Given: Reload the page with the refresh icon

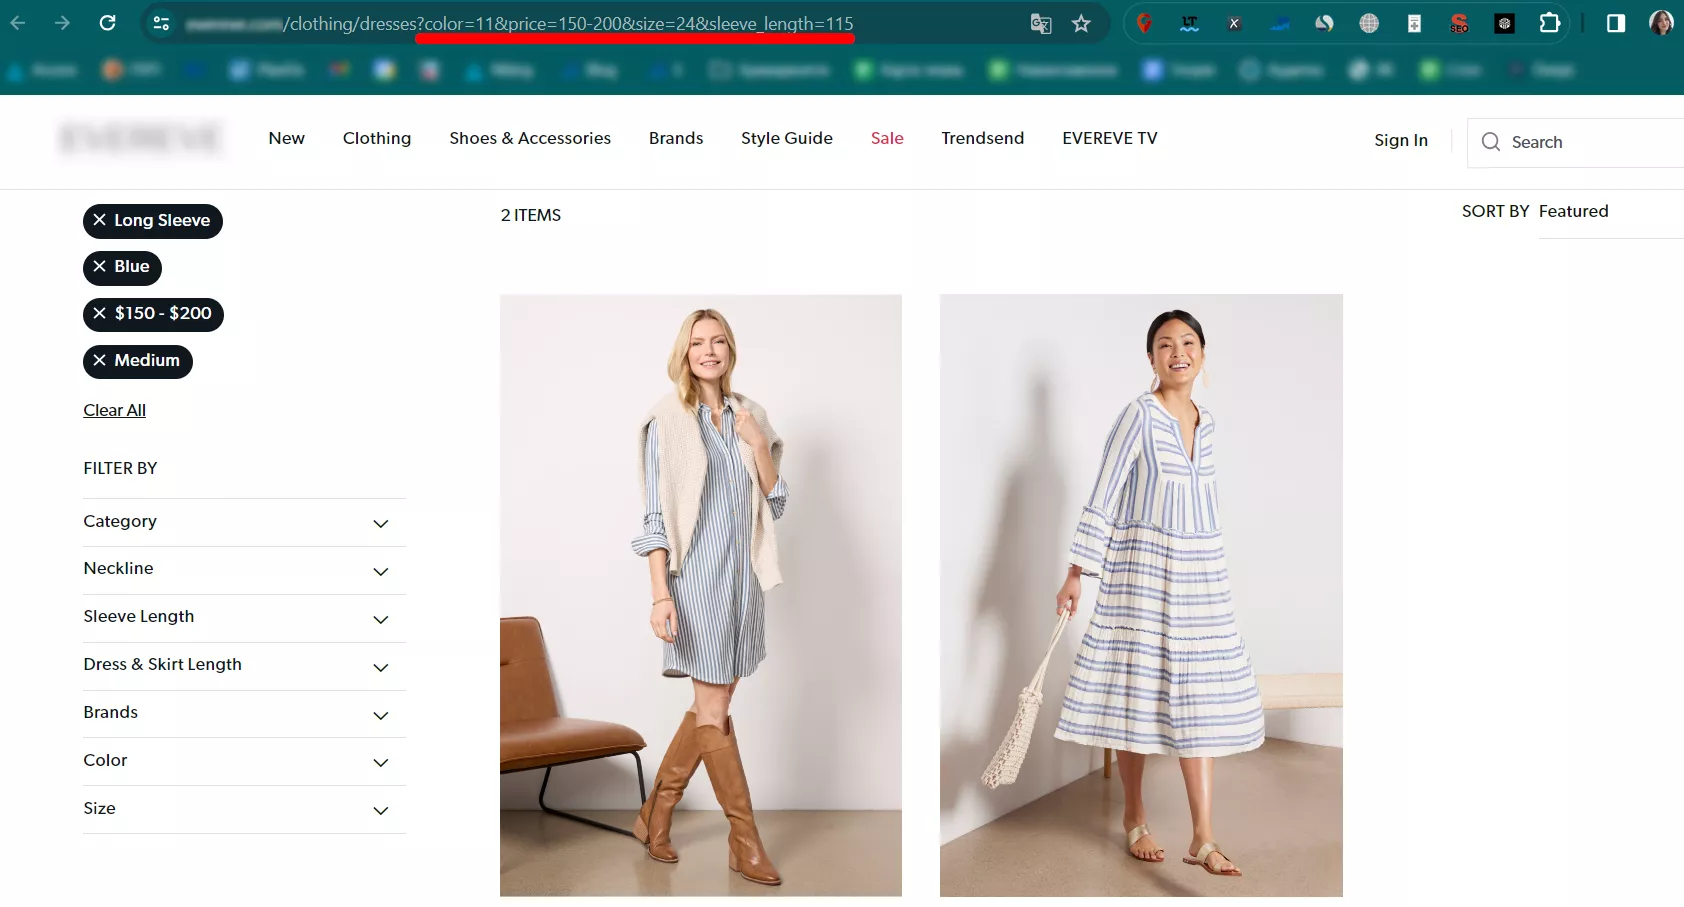Looking at the screenshot, I should [x=108, y=23].
